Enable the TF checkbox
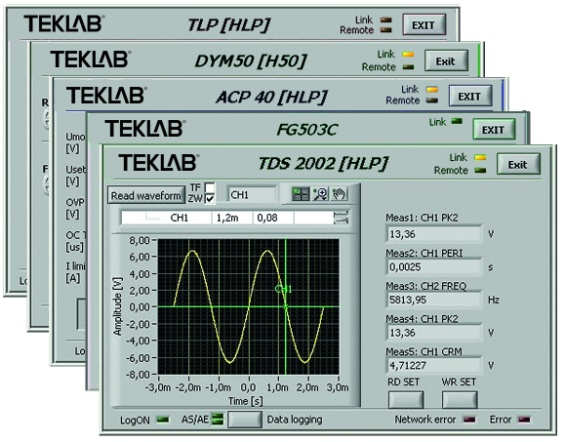 (209, 188)
